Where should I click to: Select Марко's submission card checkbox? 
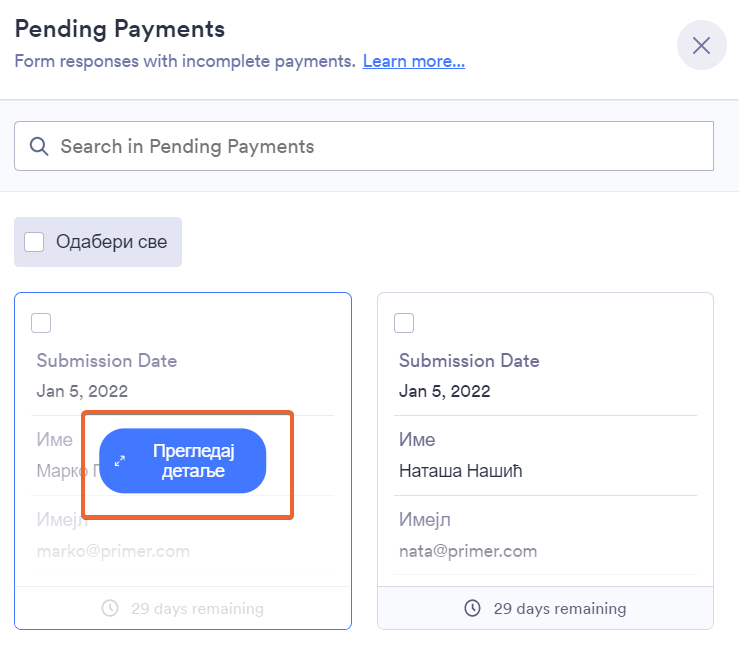(x=41, y=322)
